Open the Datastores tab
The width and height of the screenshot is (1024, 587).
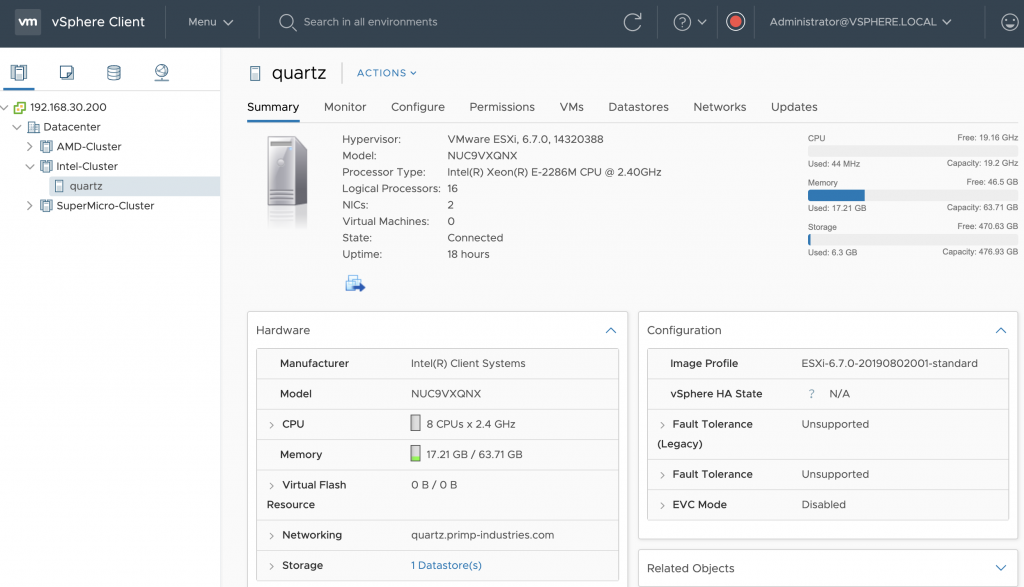pos(639,107)
